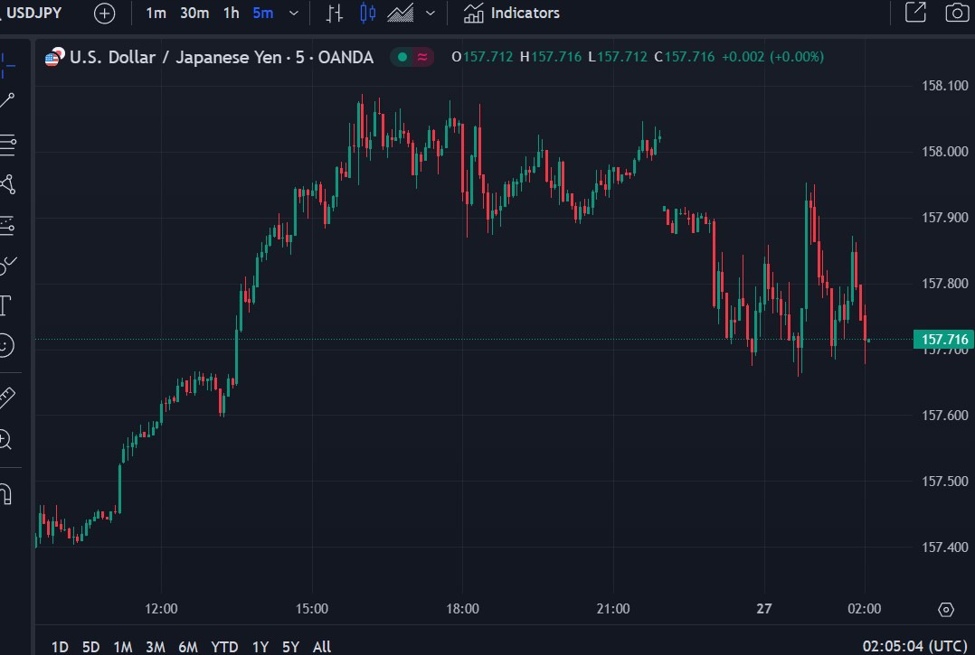Activate the zoom-in magnifier tool

(x=8, y=440)
